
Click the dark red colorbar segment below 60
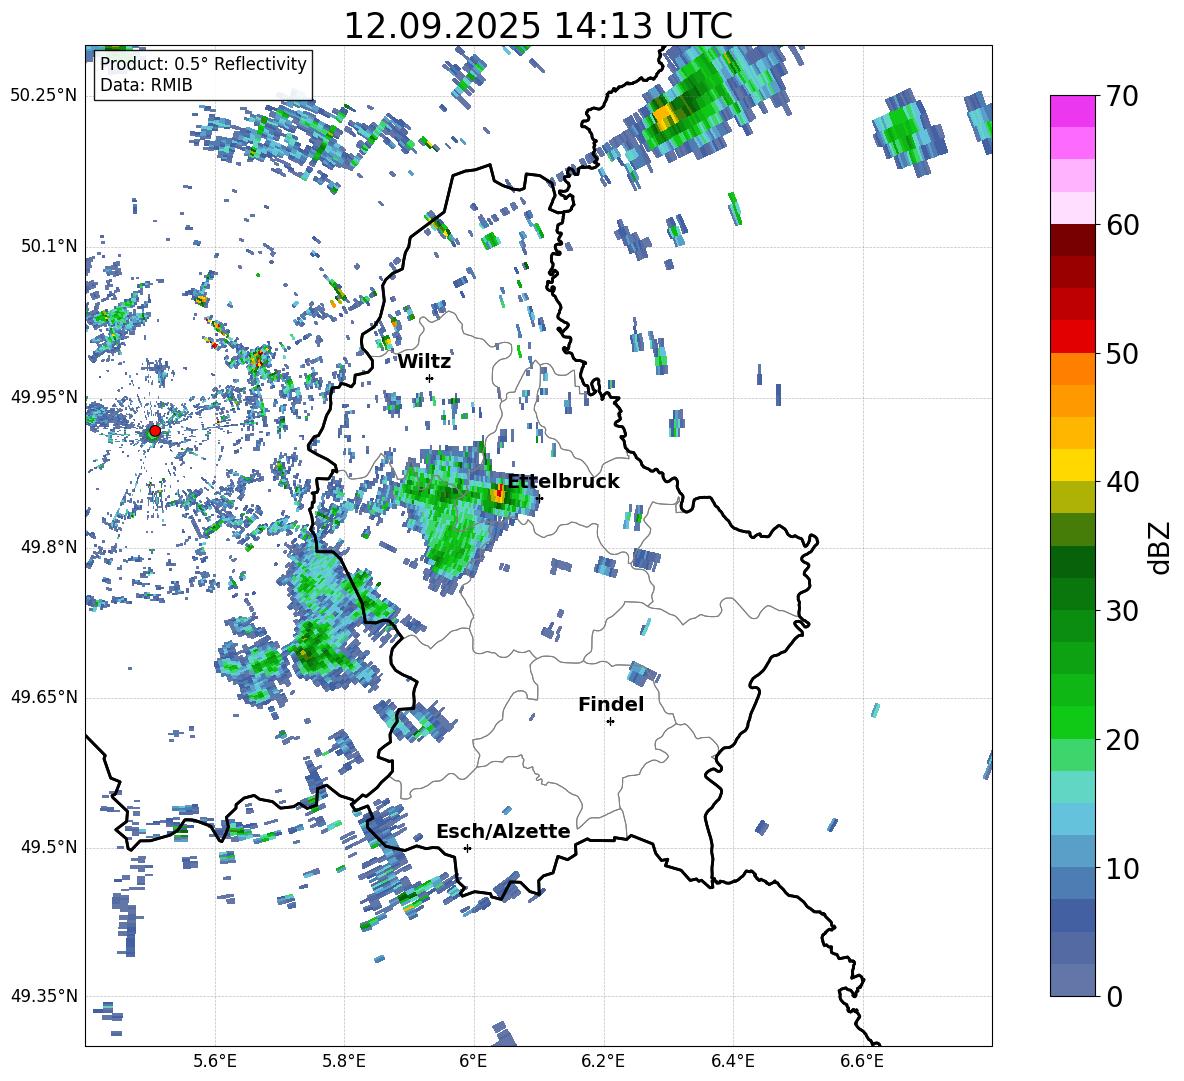pos(1072,239)
